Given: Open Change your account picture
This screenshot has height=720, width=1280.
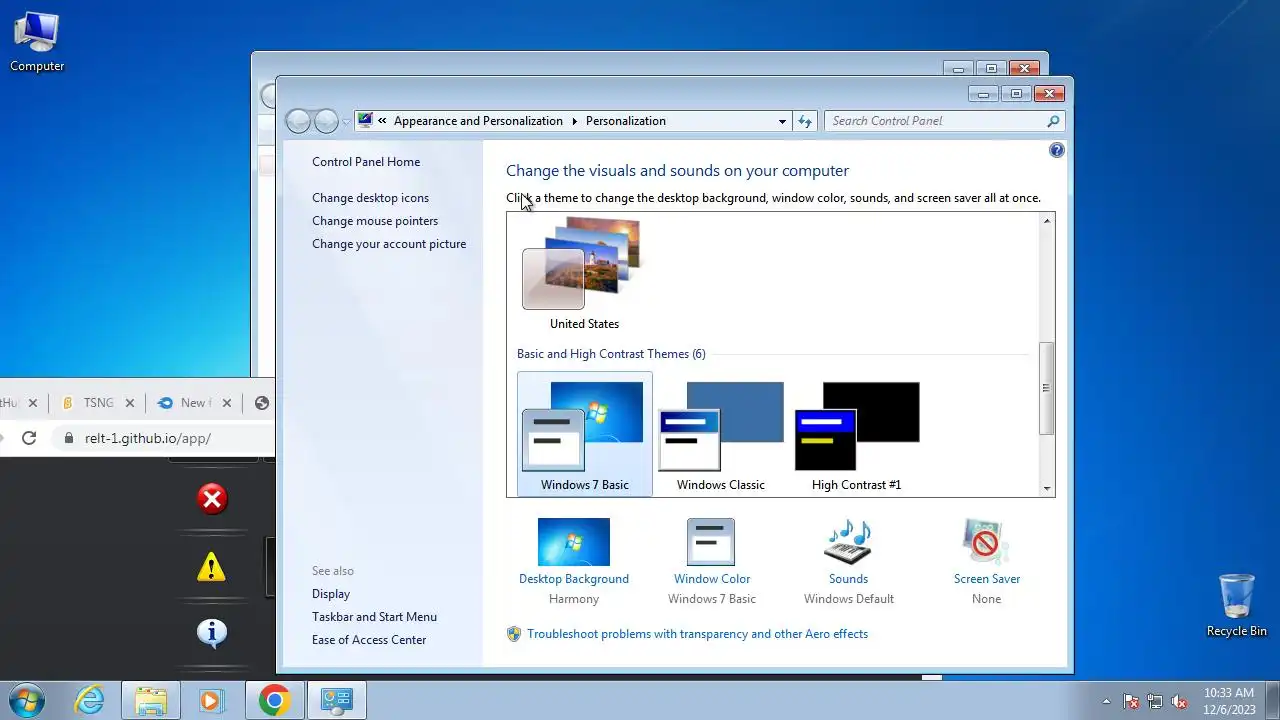Looking at the screenshot, I should (389, 244).
